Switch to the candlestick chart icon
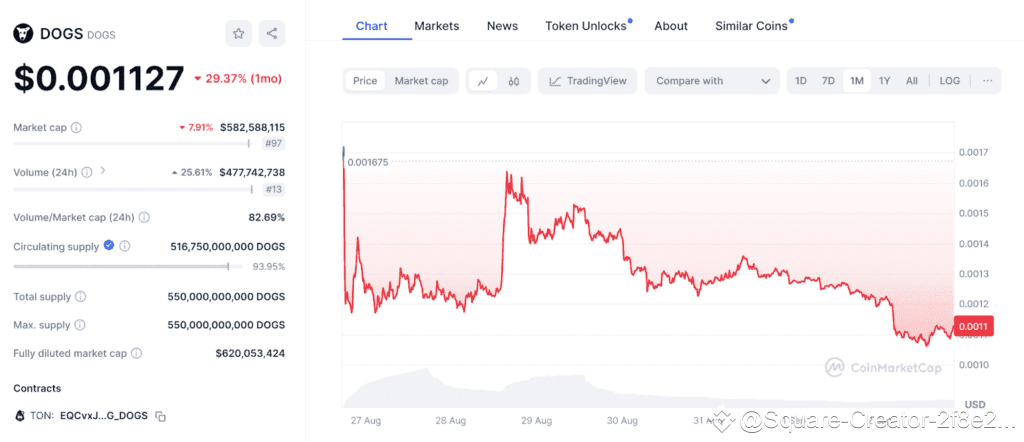1024x442 pixels. click(513, 81)
